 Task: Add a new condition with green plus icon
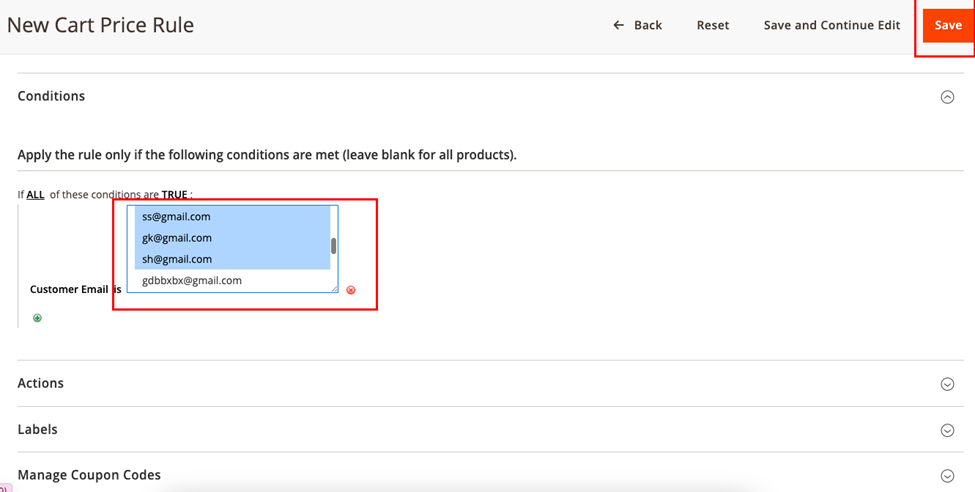[x=37, y=318]
